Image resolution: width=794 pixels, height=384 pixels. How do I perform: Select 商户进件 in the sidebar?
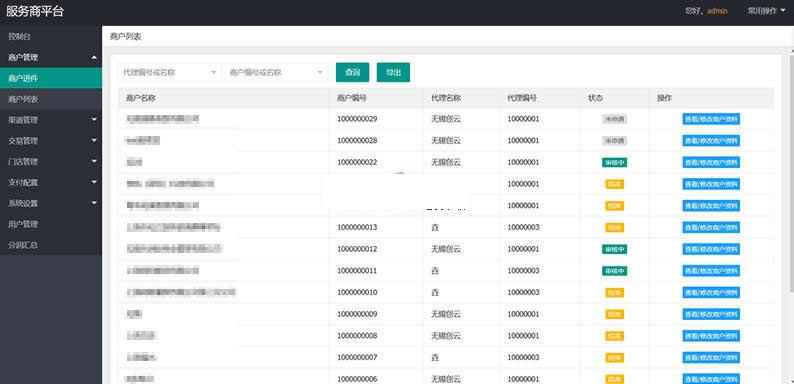(51, 78)
